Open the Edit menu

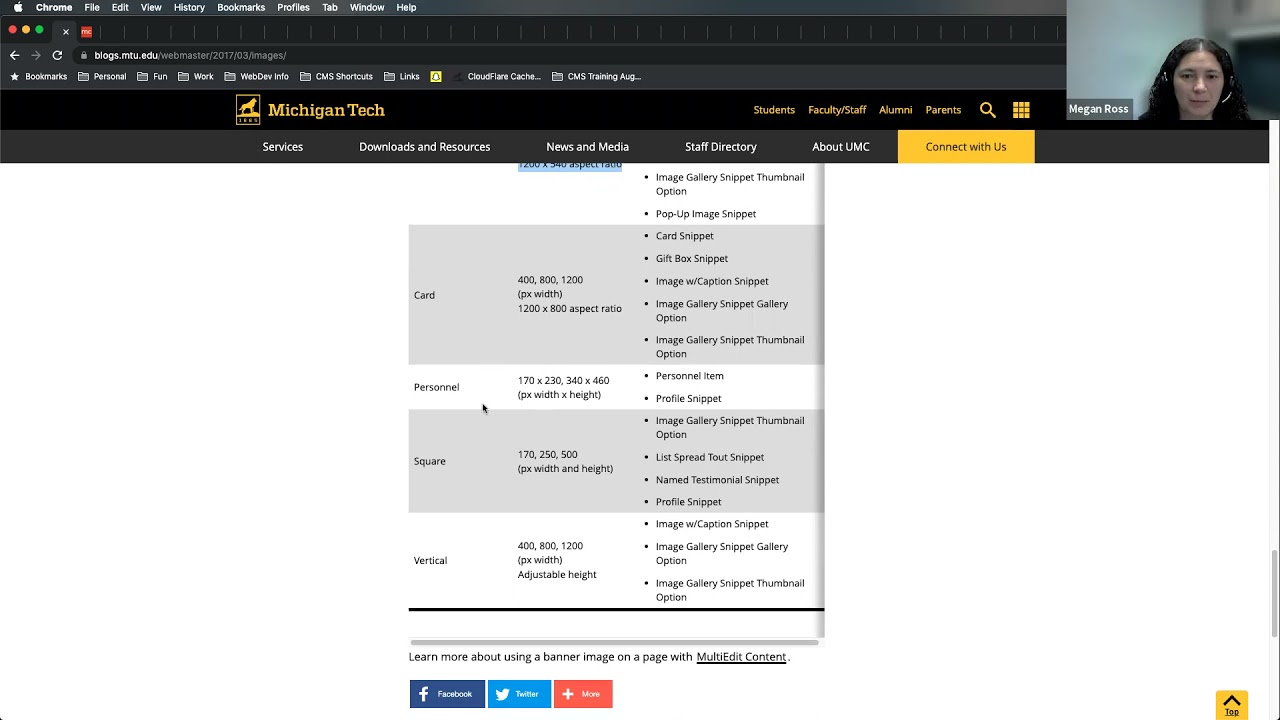120,7
